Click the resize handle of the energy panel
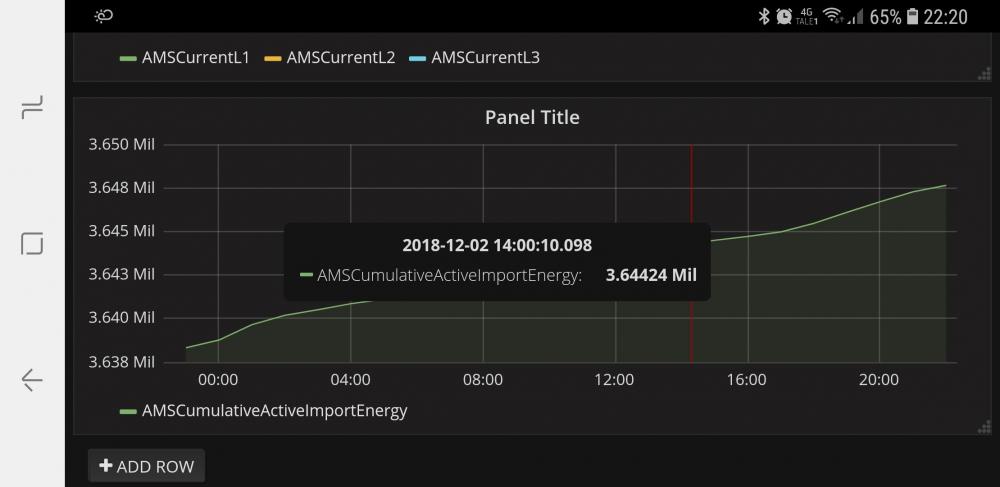1000x487 pixels. pyautogui.click(x=983, y=427)
